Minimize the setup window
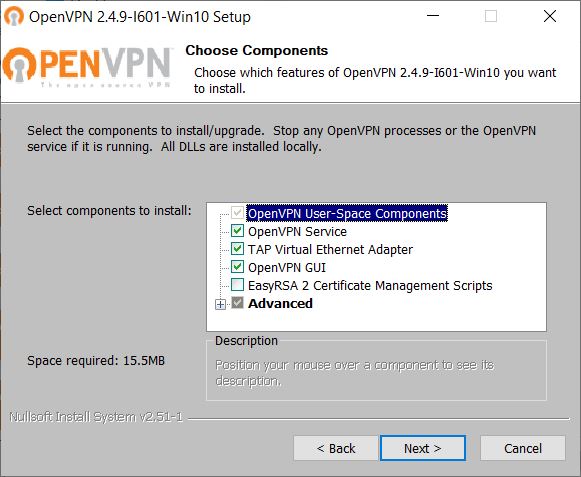This screenshot has width=581, height=477. tap(433, 16)
